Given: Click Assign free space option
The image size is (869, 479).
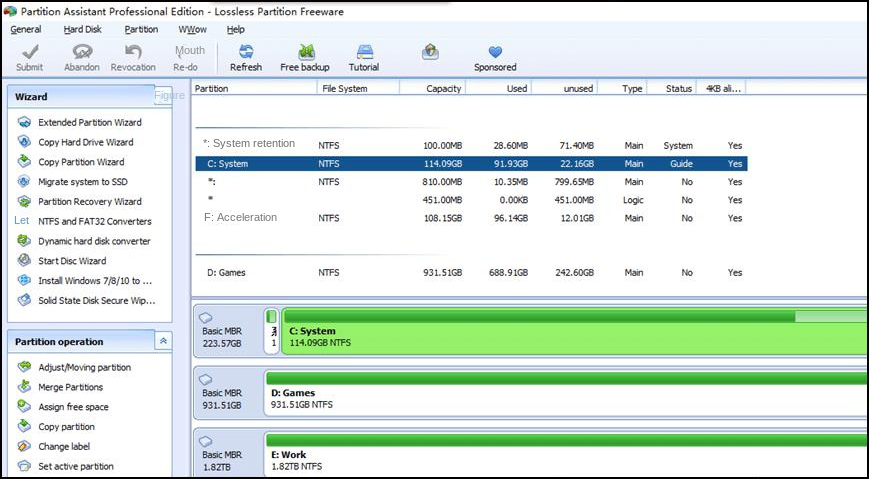Looking at the screenshot, I should coord(73,407).
